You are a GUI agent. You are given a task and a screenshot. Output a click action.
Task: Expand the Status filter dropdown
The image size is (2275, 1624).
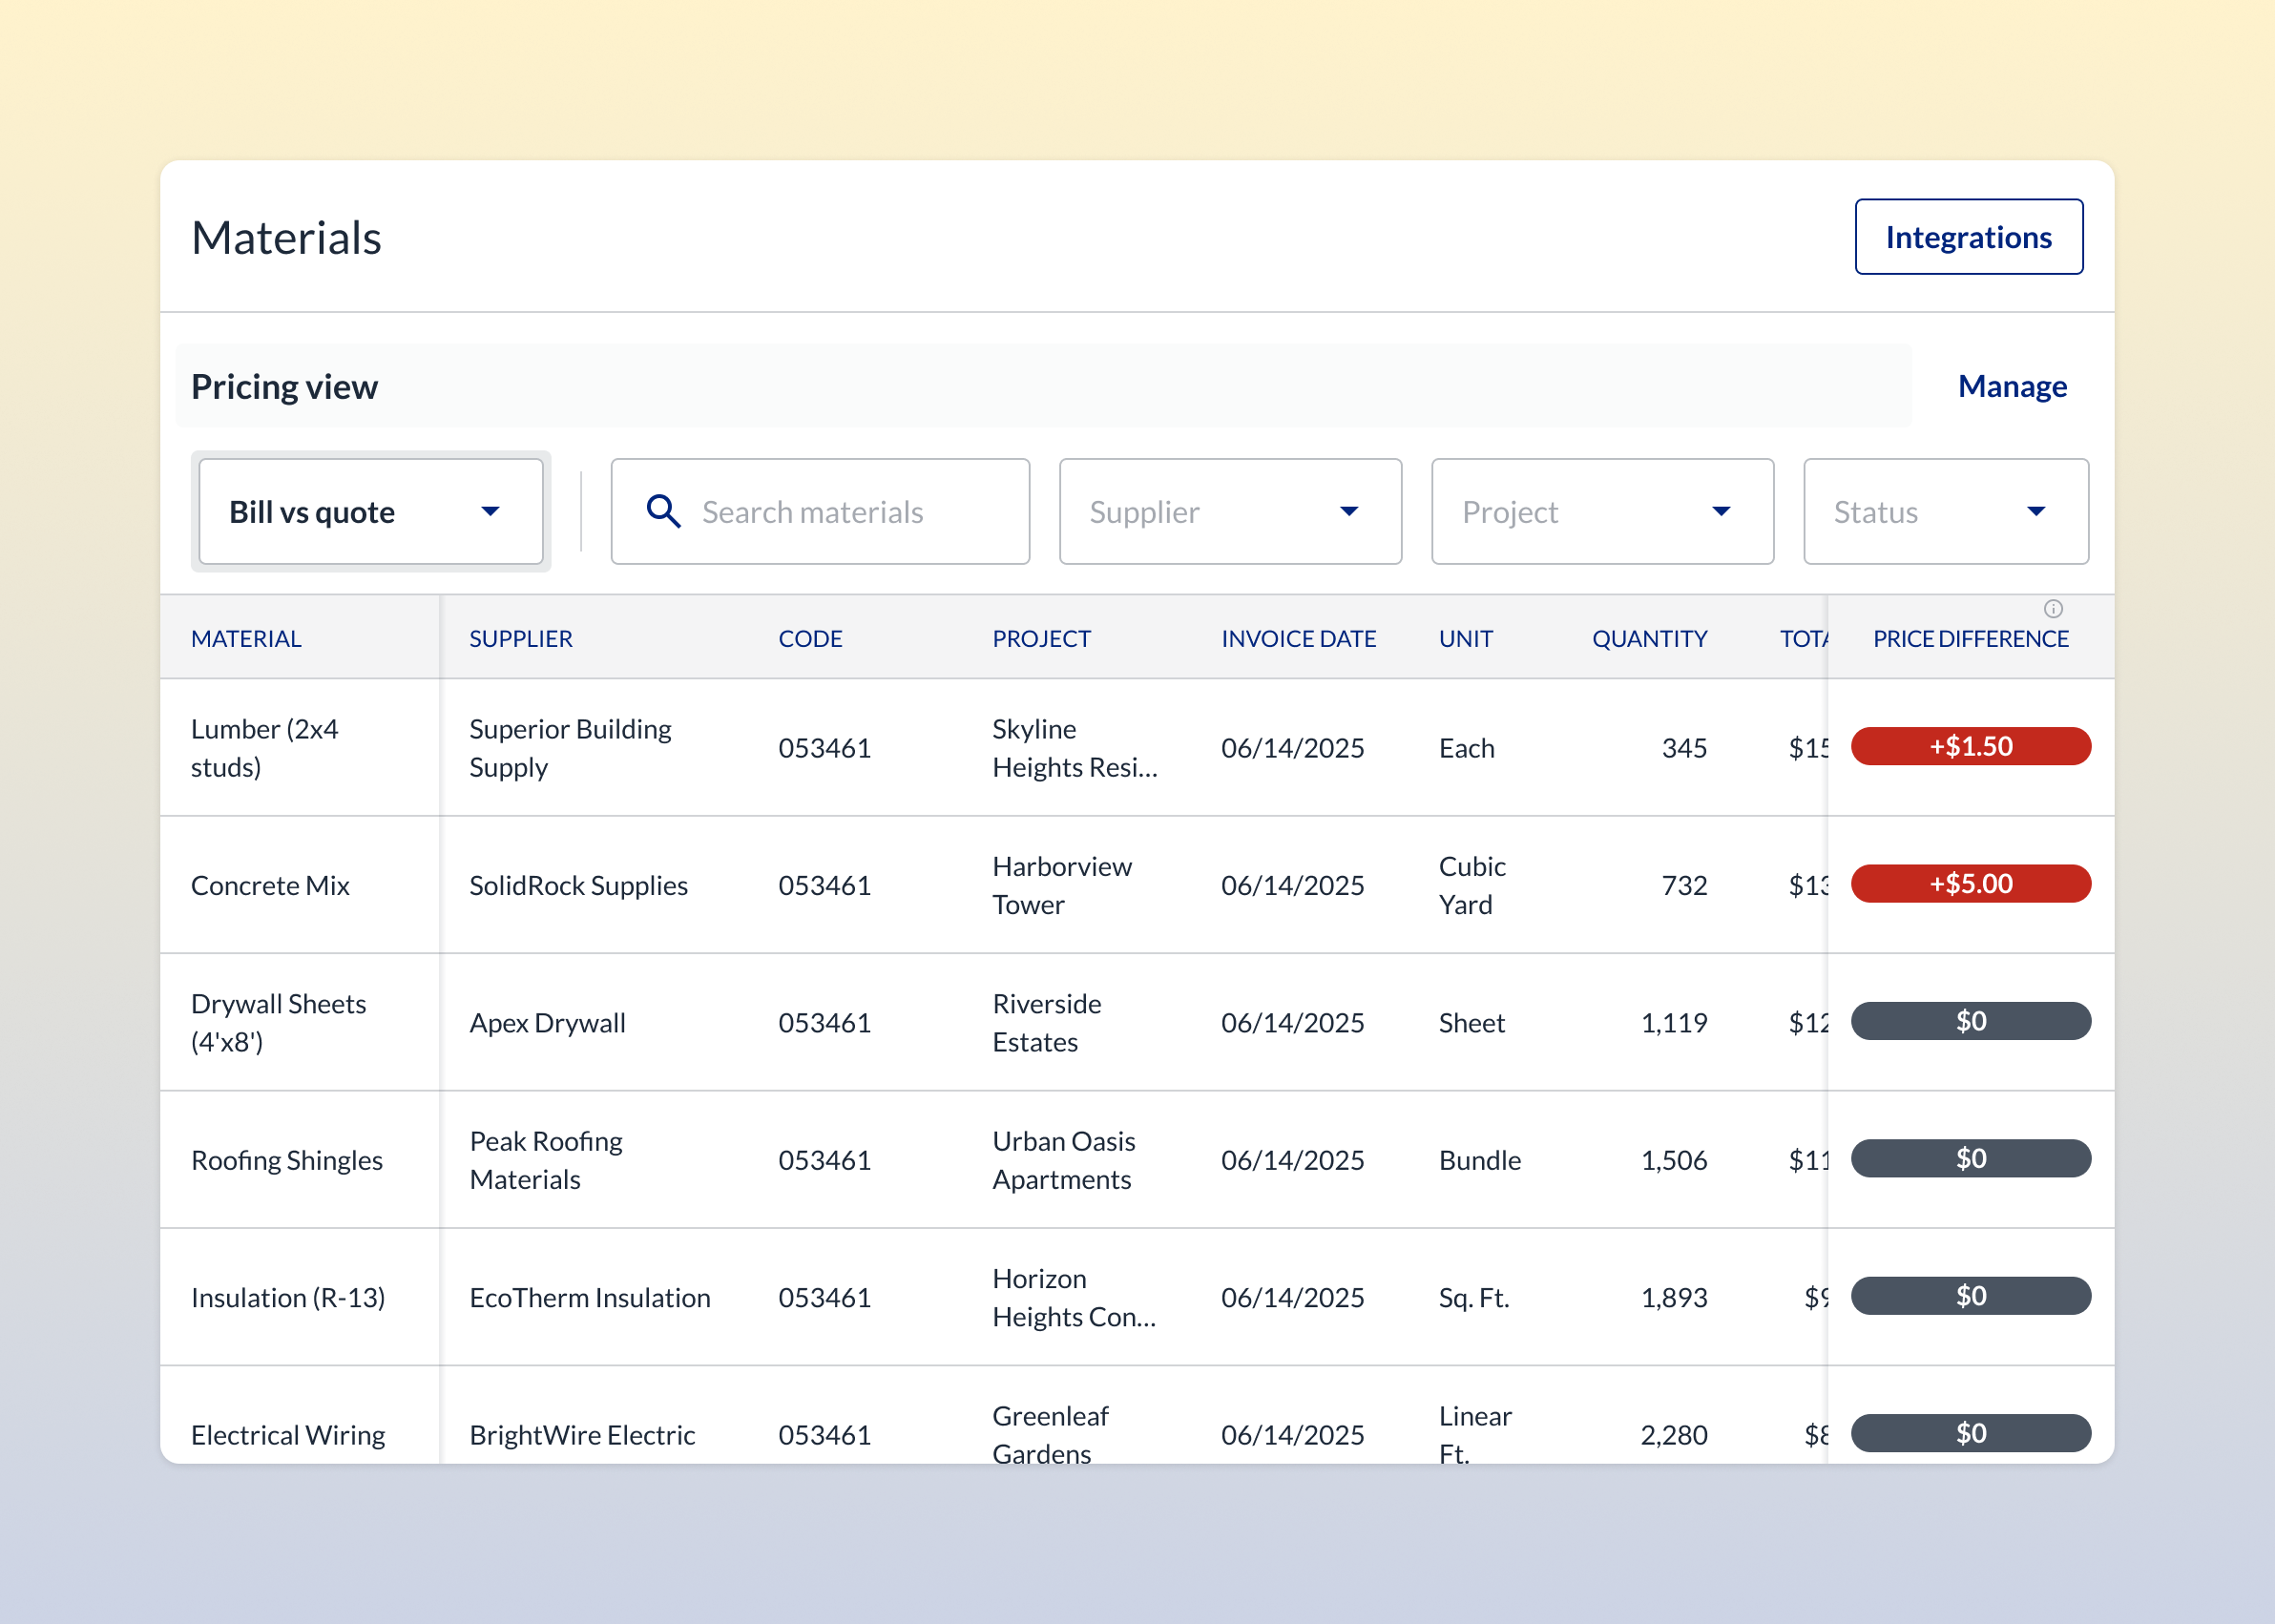(x=1943, y=511)
